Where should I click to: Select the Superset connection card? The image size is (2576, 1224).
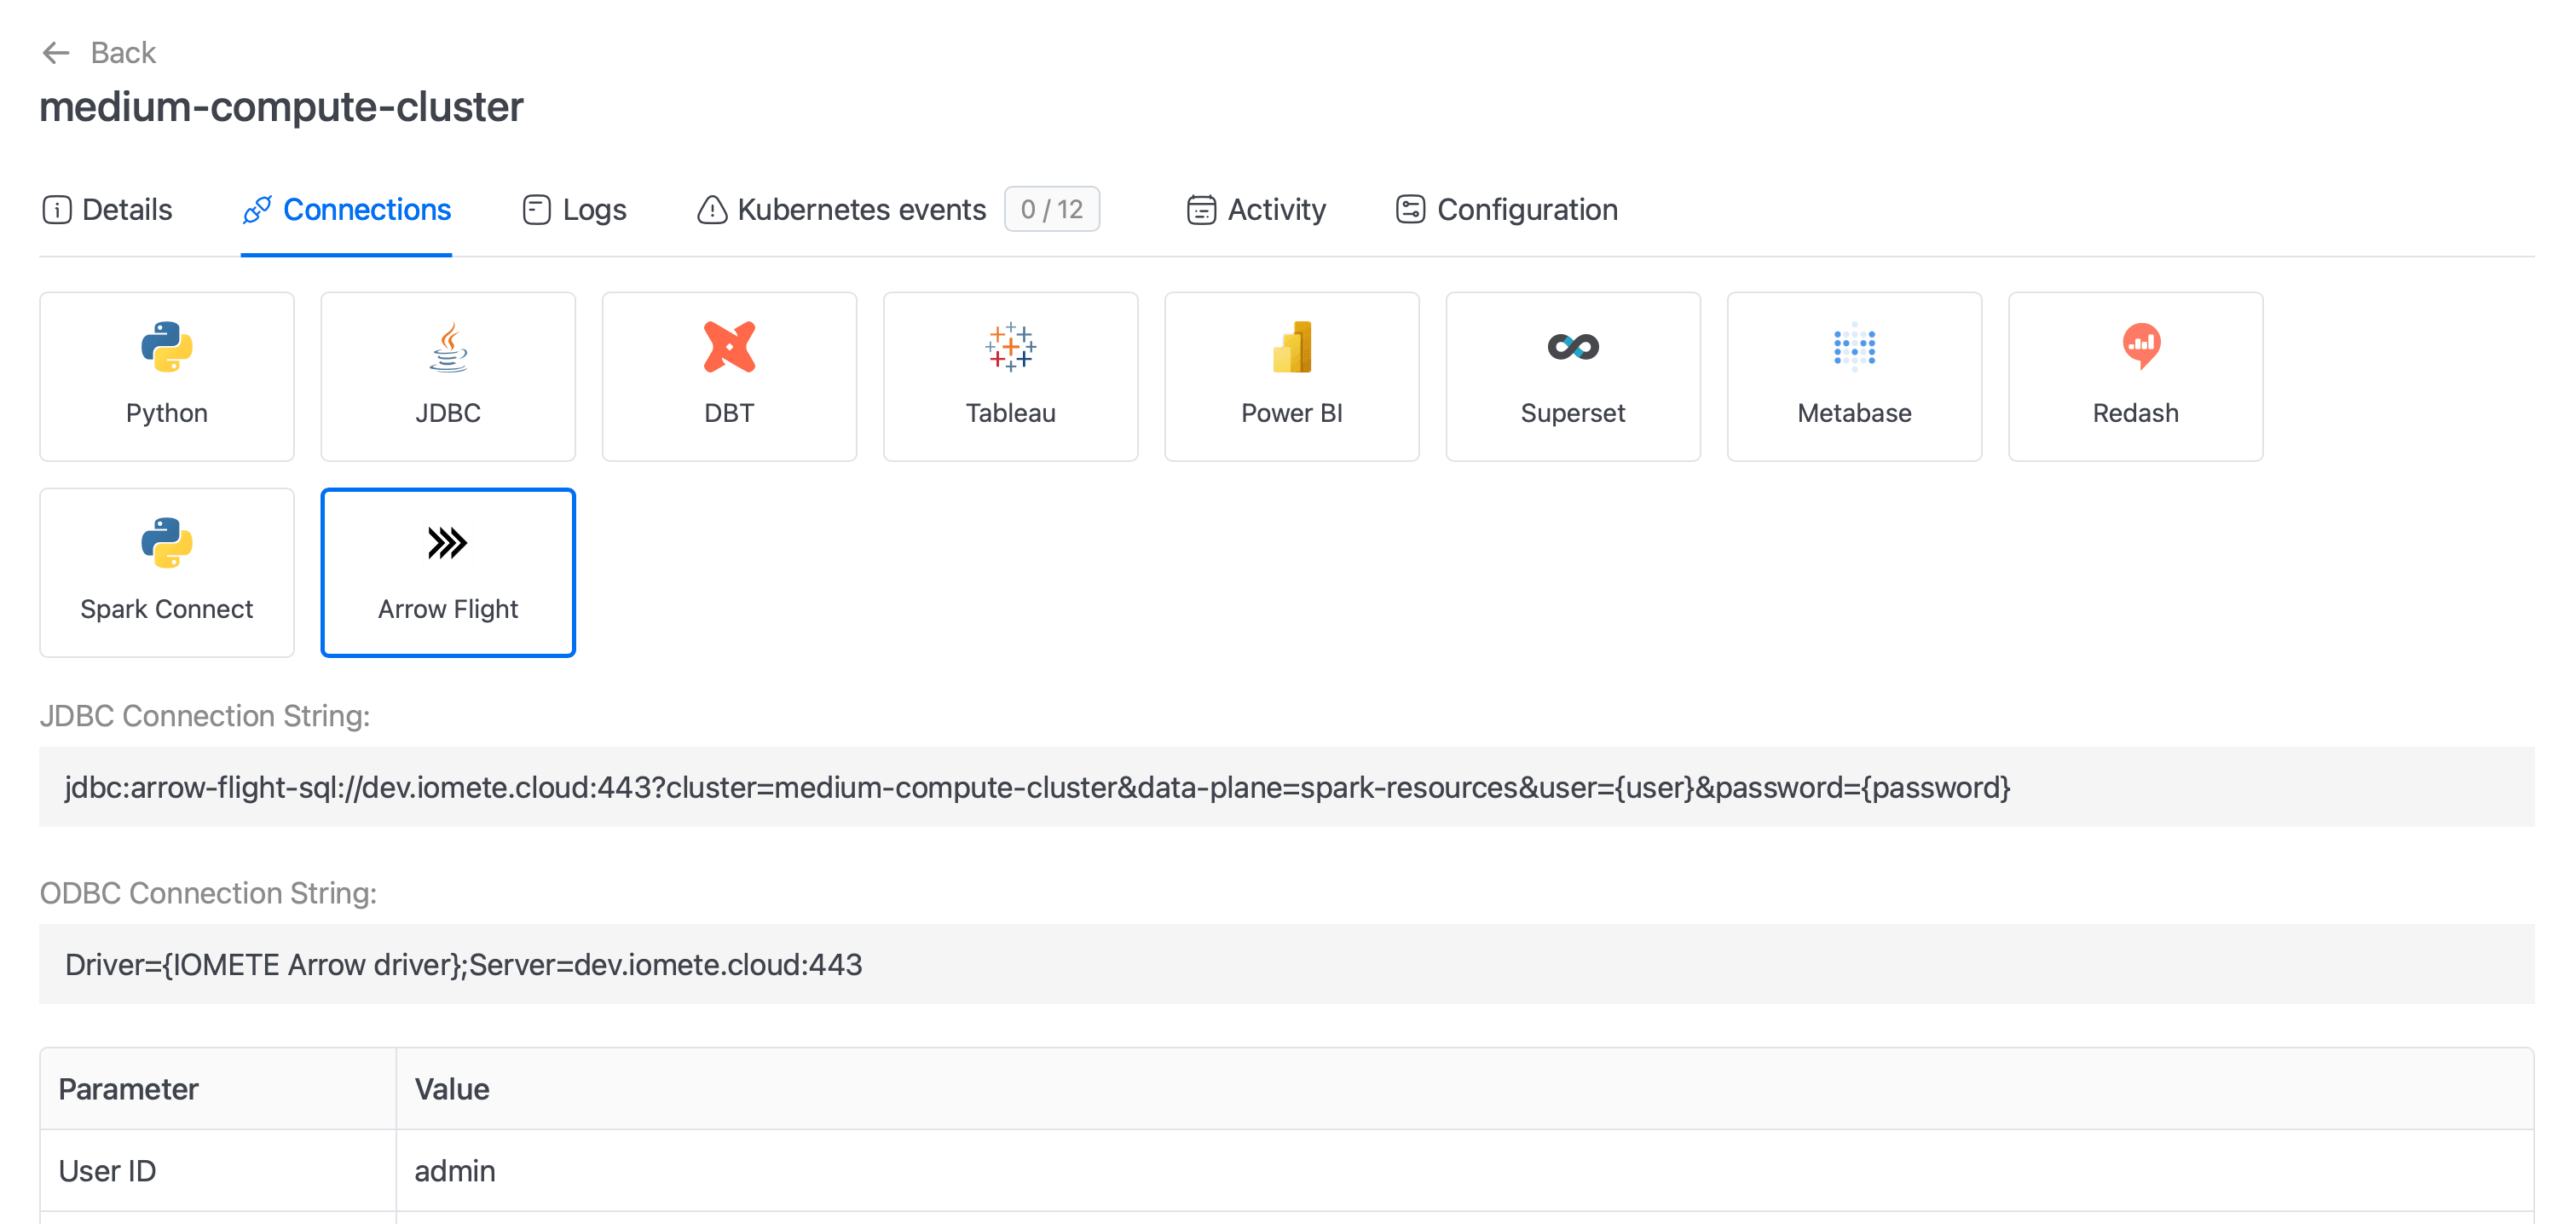[x=1573, y=376]
